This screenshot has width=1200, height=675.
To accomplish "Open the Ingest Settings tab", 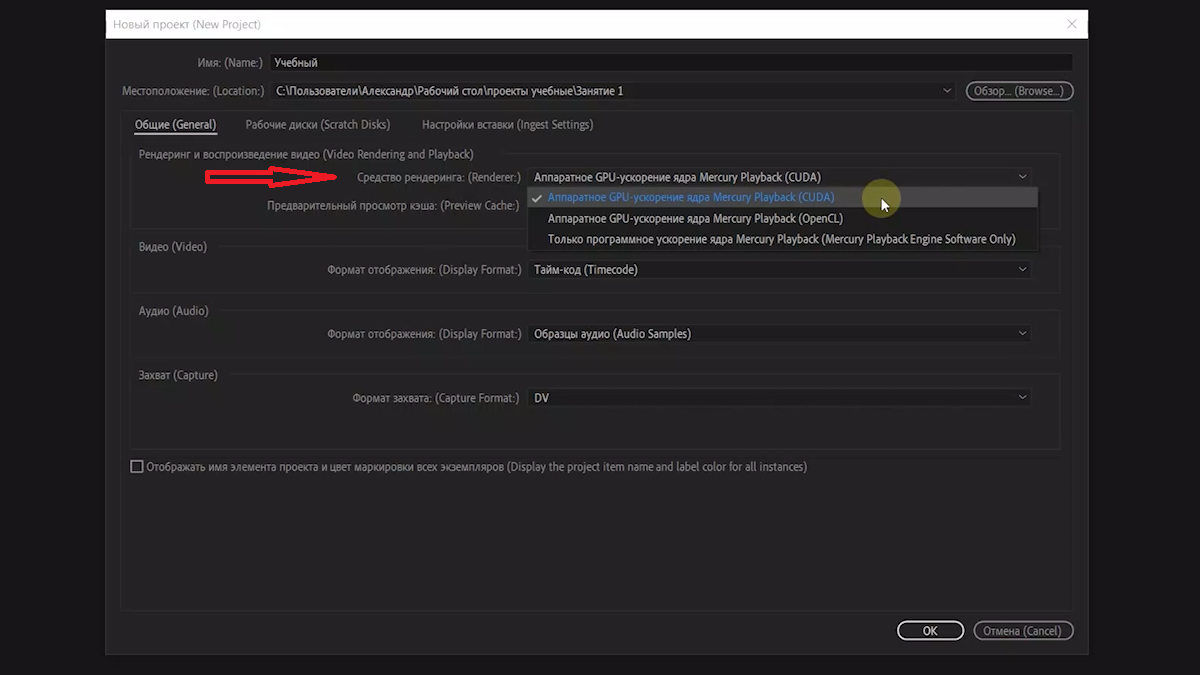I will (507, 125).
